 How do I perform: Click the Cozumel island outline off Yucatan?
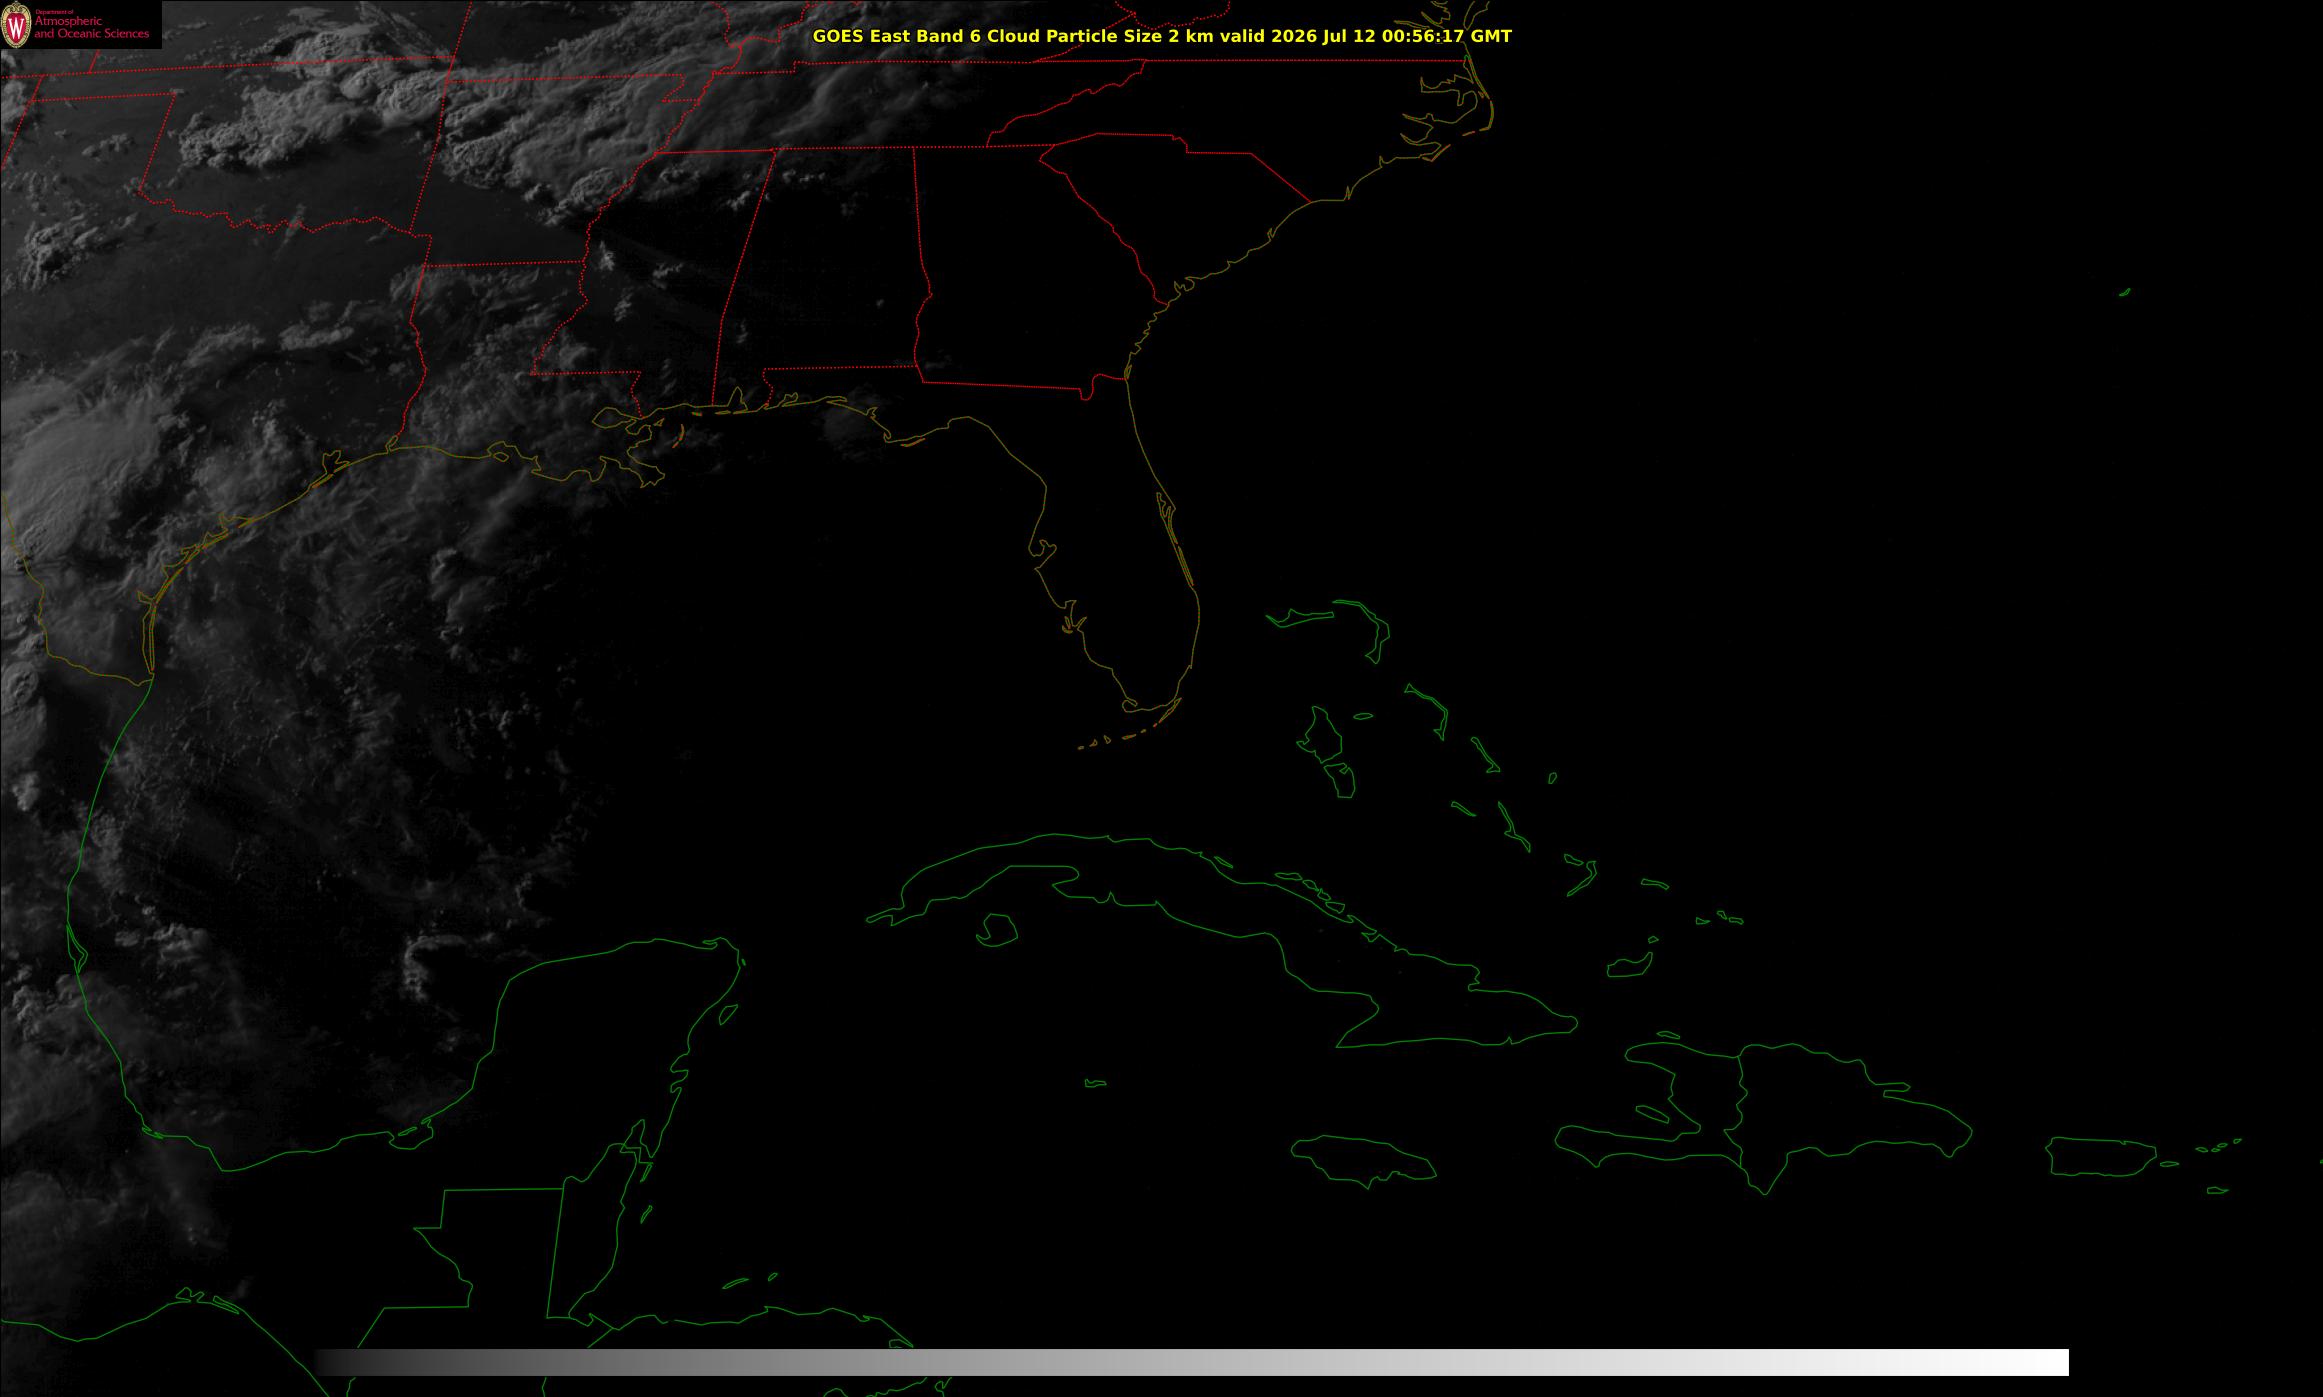coord(729,1015)
